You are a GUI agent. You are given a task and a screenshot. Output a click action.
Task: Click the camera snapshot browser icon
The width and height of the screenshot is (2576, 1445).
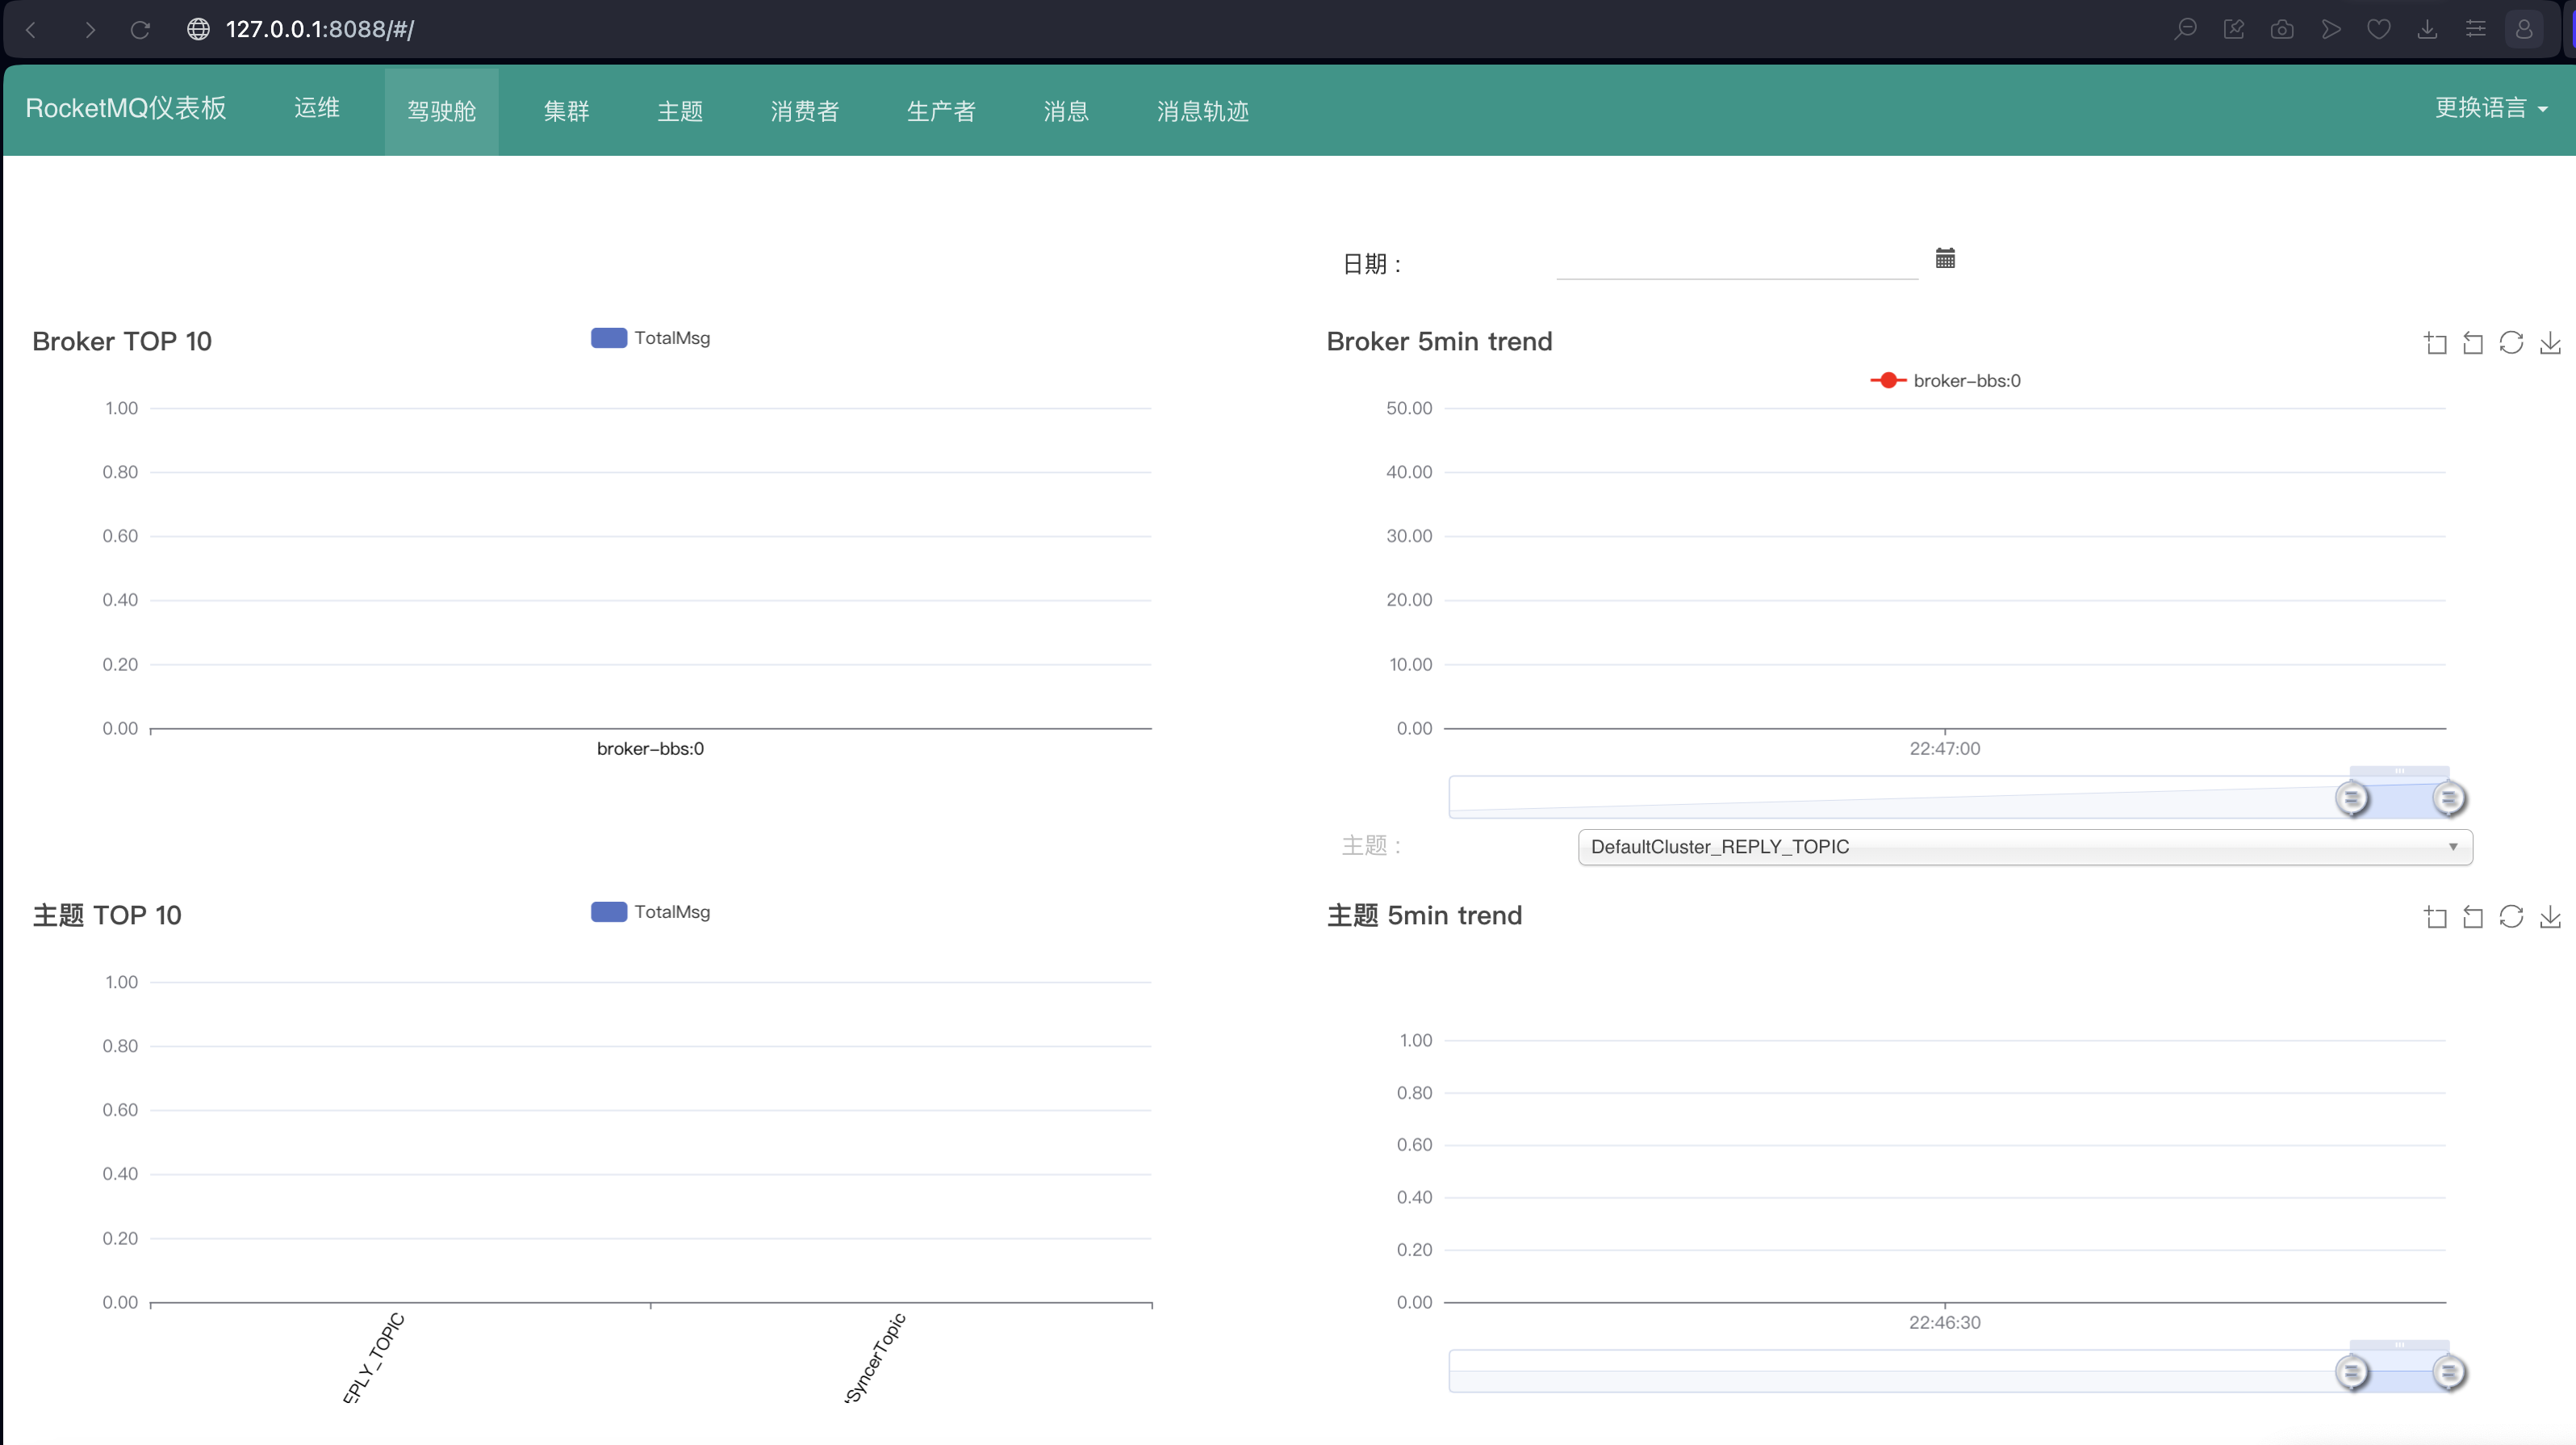tap(2282, 29)
